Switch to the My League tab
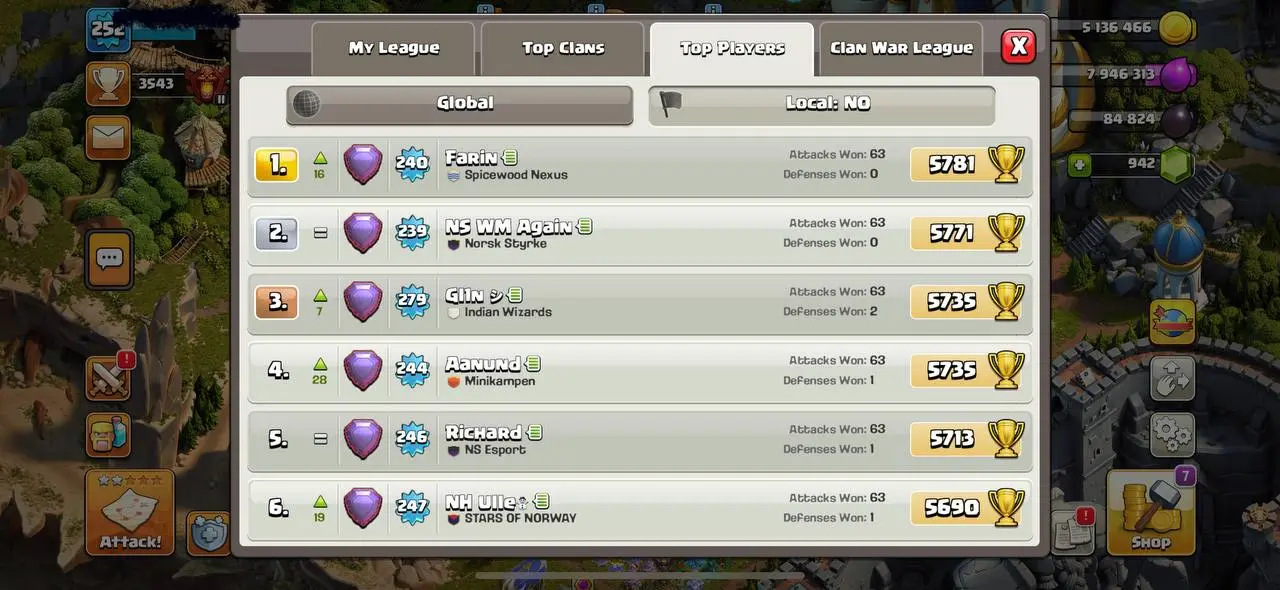The height and width of the screenshot is (590, 1280). (394, 49)
